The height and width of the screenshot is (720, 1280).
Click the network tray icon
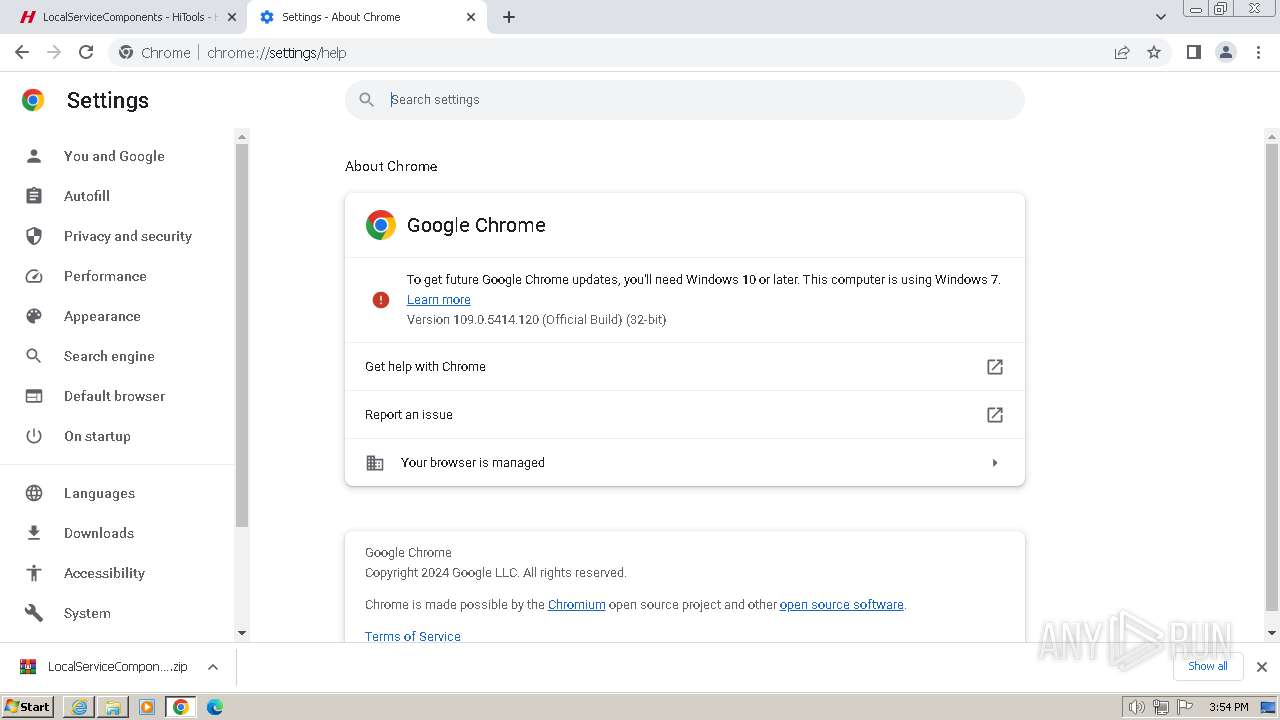pyautogui.click(x=1160, y=707)
